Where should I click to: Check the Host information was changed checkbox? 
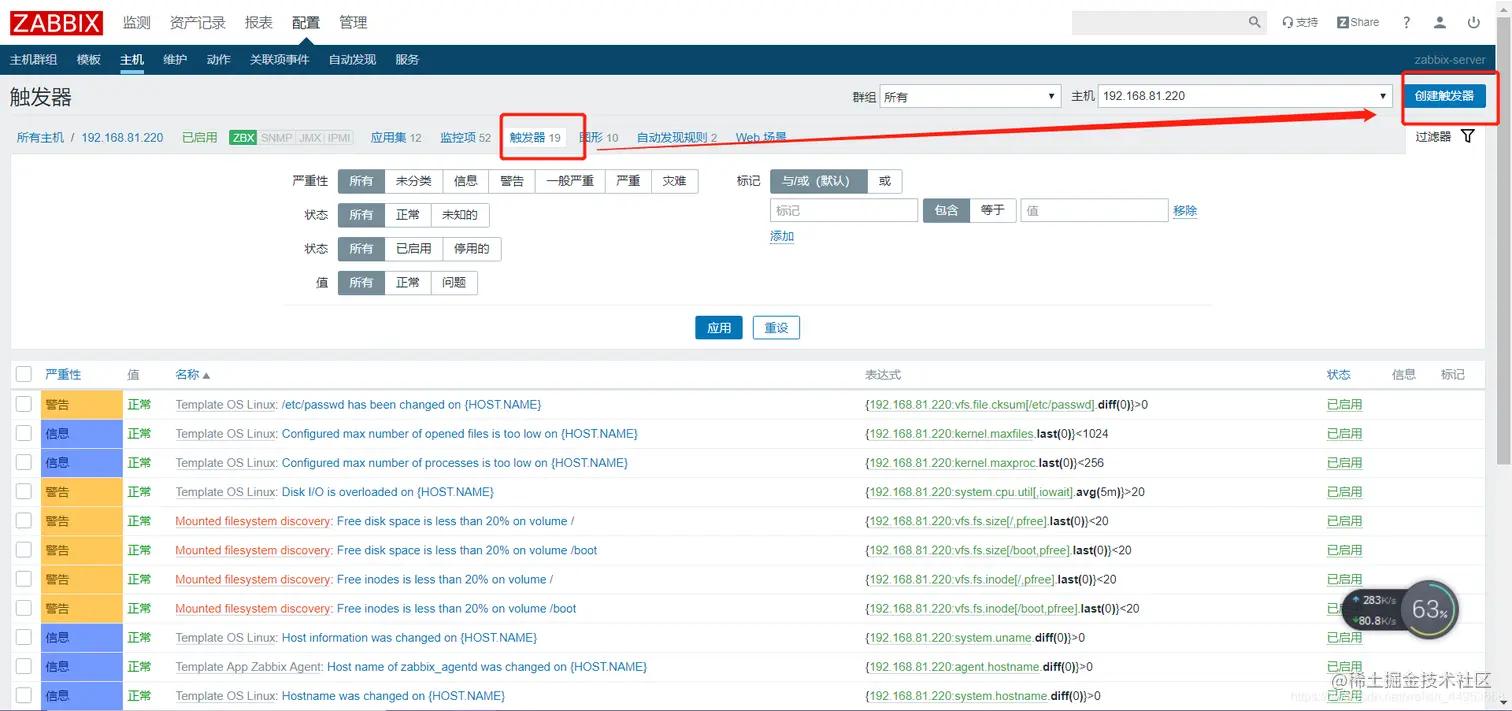click(x=24, y=637)
